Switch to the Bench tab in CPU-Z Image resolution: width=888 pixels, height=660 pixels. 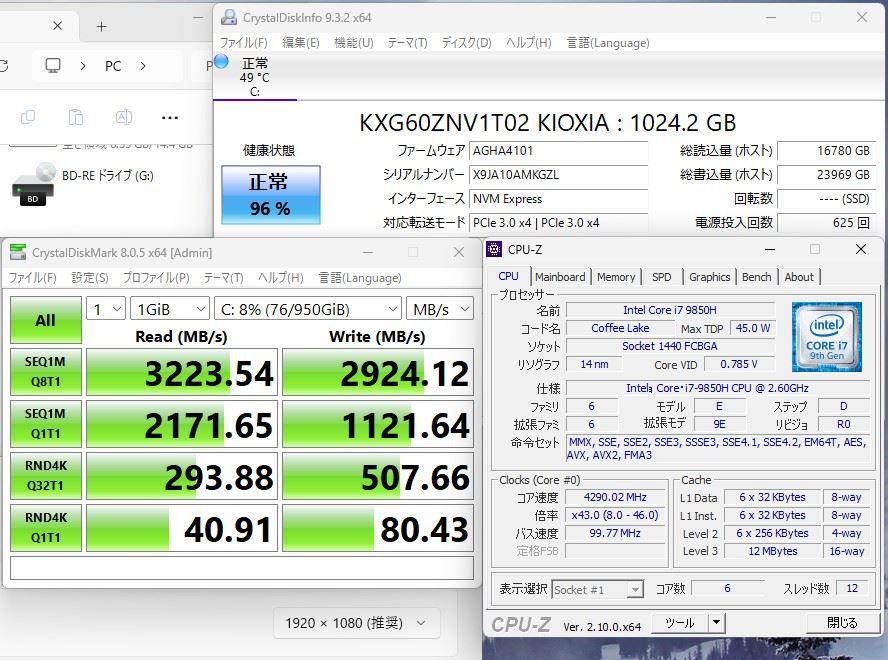(757, 277)
